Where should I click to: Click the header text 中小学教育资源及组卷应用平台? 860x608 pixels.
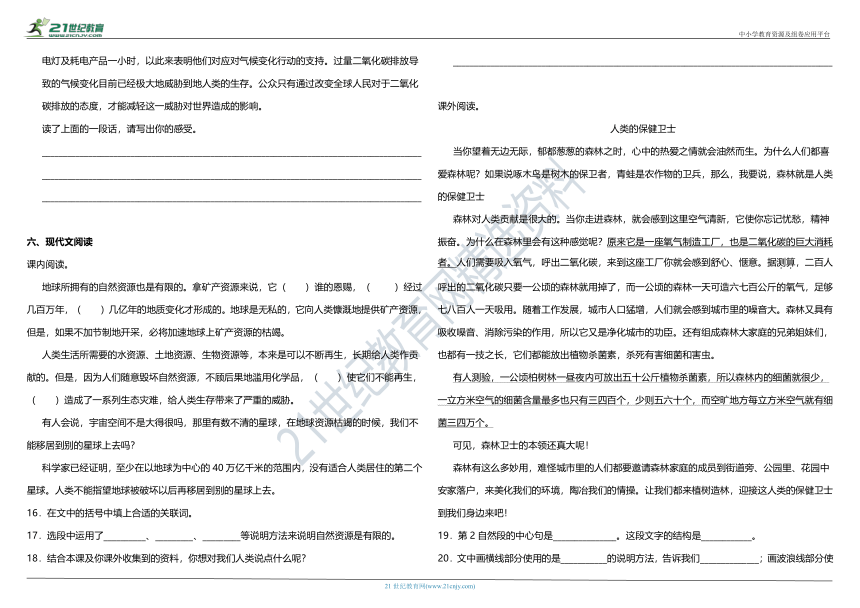pyautogui.click(x=784, y=34)
